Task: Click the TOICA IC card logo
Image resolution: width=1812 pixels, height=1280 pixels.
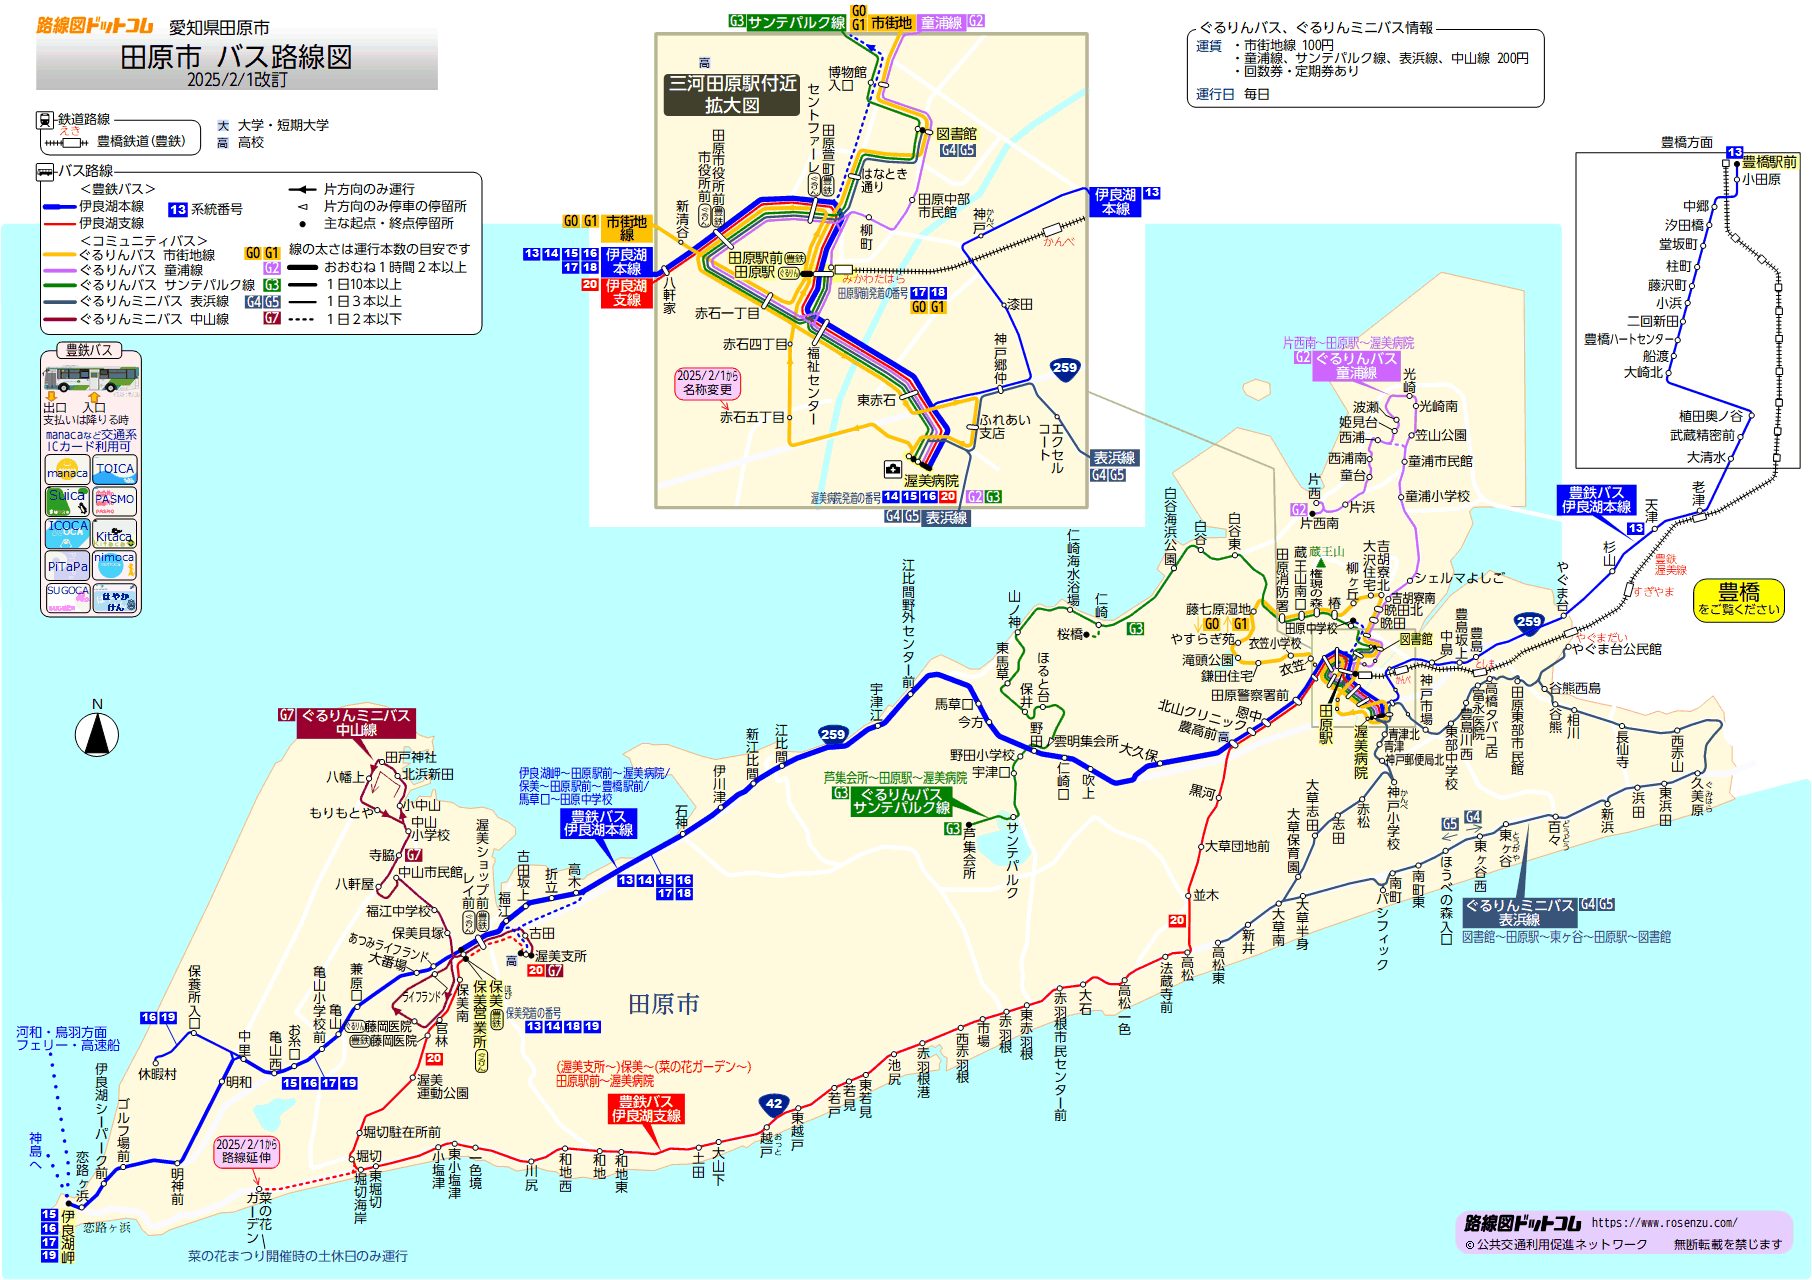Action: point(115,469)
